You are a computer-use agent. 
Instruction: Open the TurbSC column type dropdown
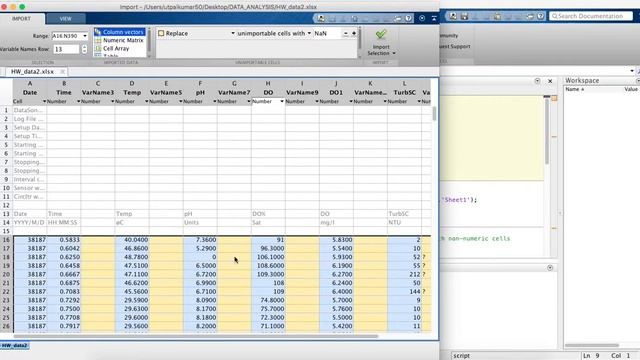coord(419,101)
